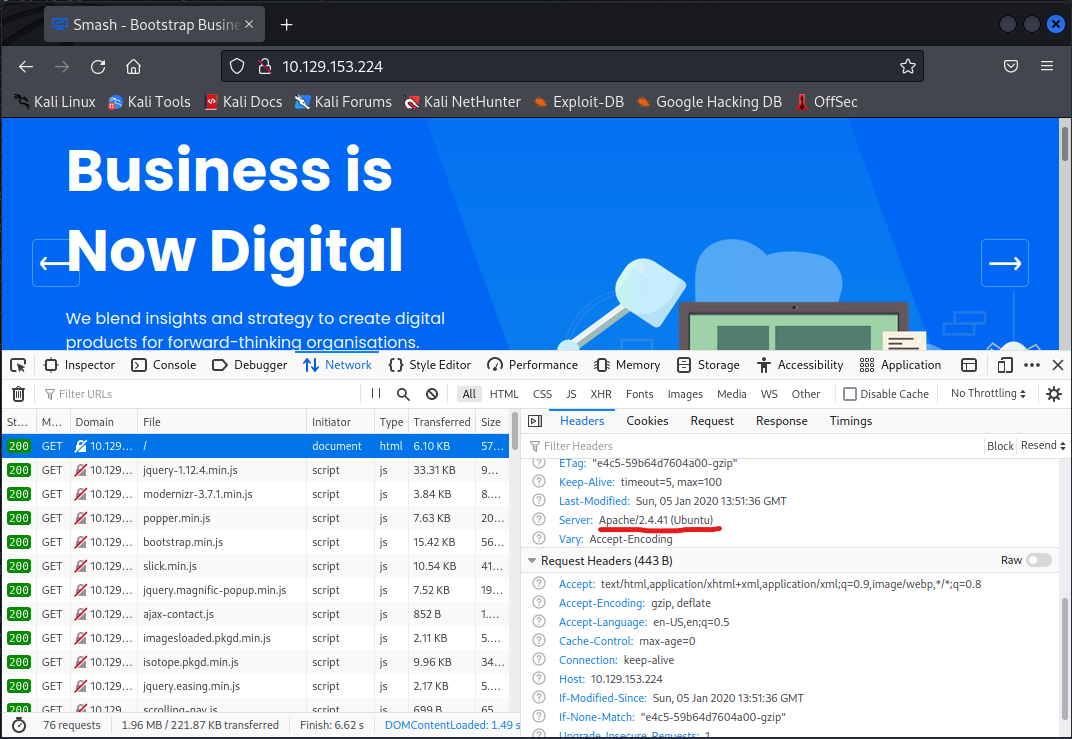Open the Kali Docs bookmark
The height and width of the screenshot is (739, 1072).
click(x=243, y=102)
